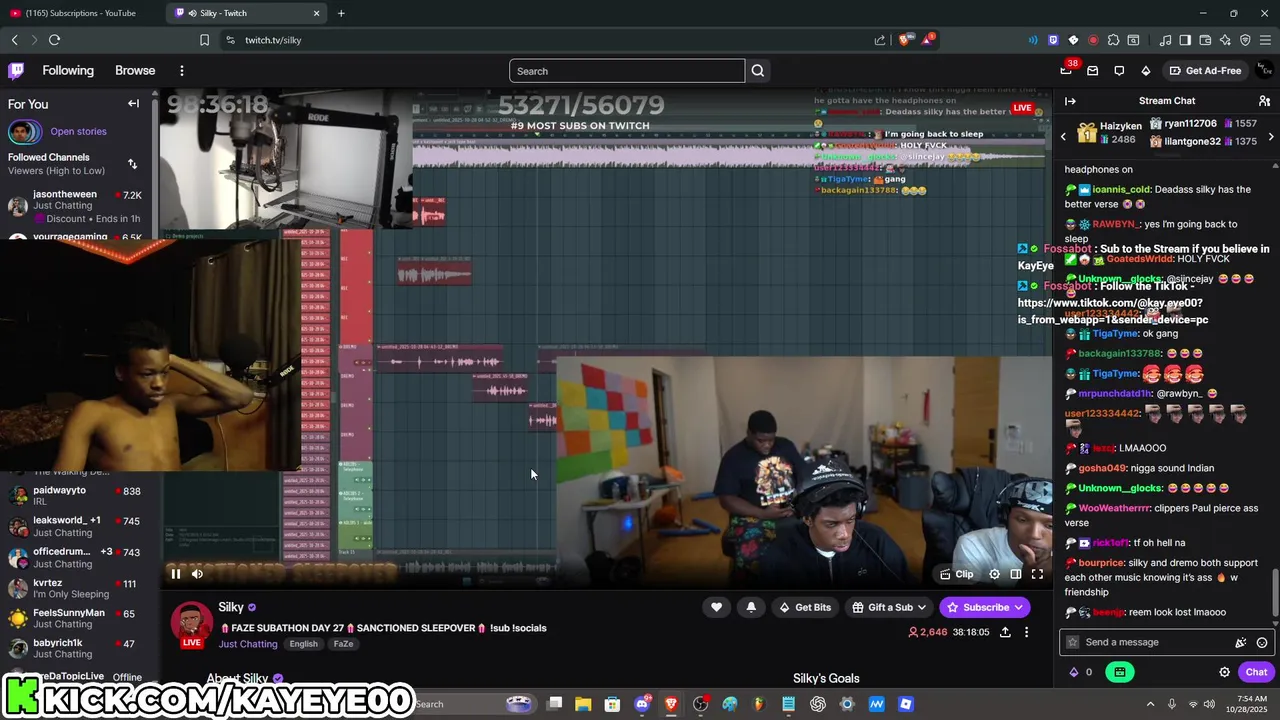Click the search magnifier button
1280x720 pixels.
[758, 71]
